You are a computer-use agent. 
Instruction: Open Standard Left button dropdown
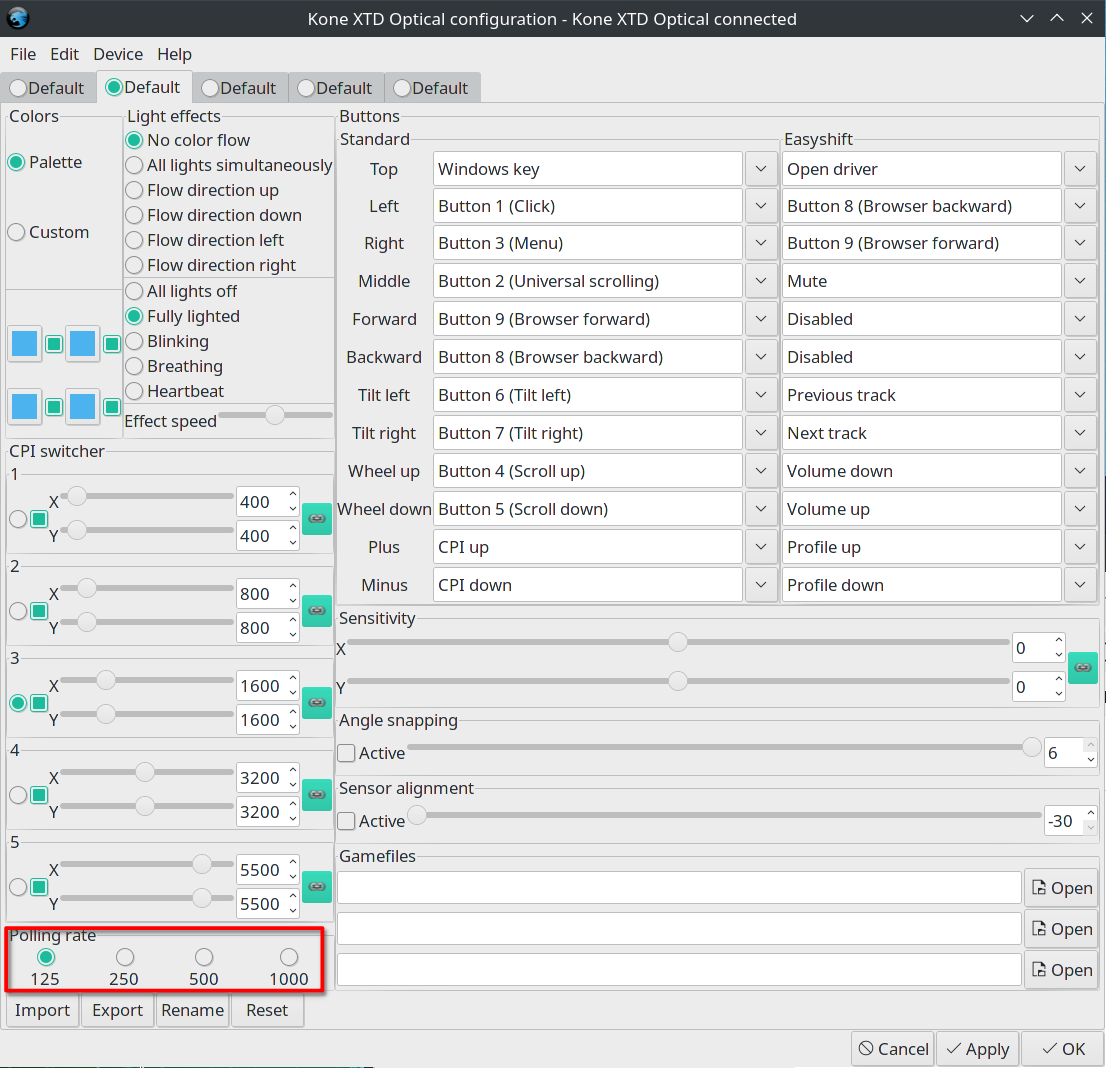pyautogui.click(x=761, y=206)
